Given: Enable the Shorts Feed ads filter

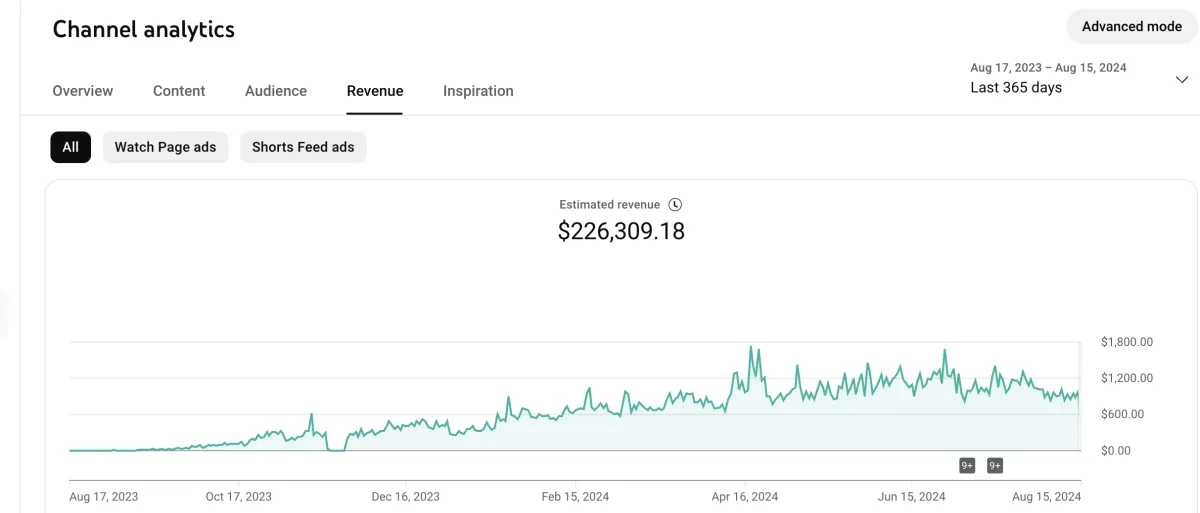Looking at the screenshot, I should point(303,147).
